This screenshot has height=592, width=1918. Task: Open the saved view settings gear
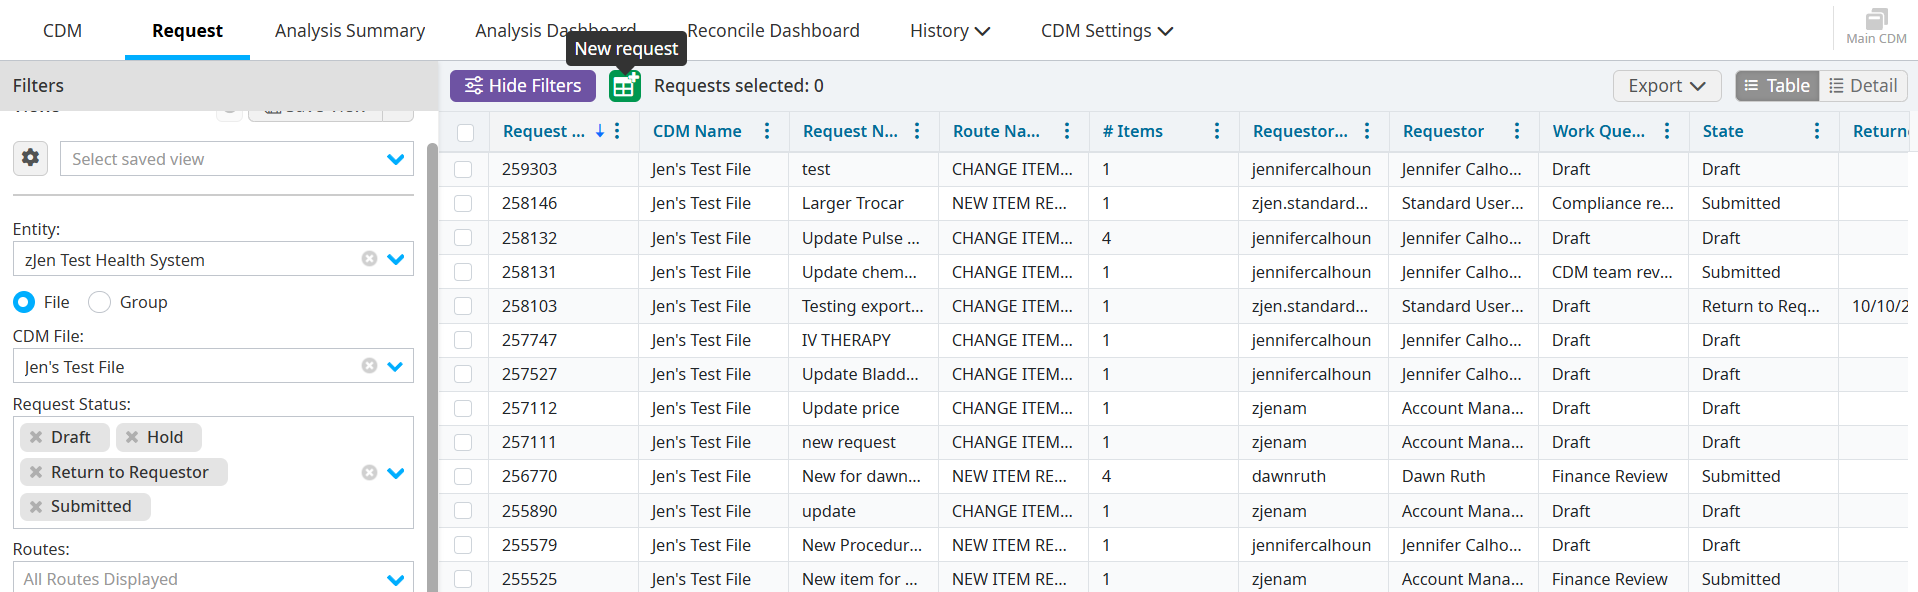coord(31,158)
